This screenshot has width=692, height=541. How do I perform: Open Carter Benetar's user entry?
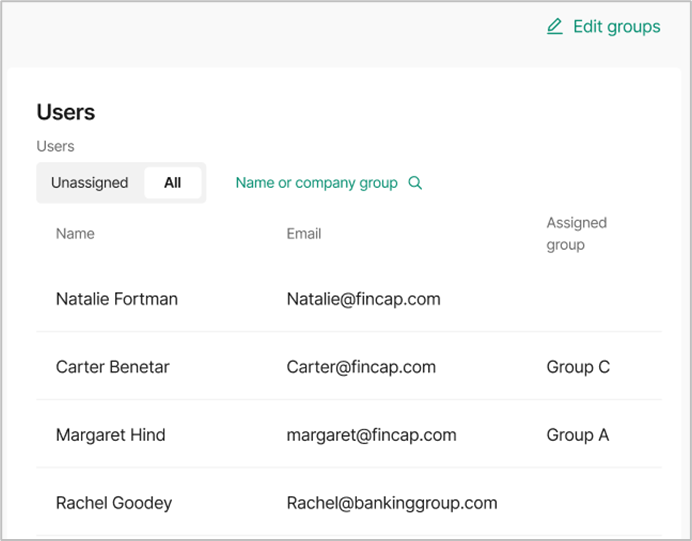(x=113, y=367)
